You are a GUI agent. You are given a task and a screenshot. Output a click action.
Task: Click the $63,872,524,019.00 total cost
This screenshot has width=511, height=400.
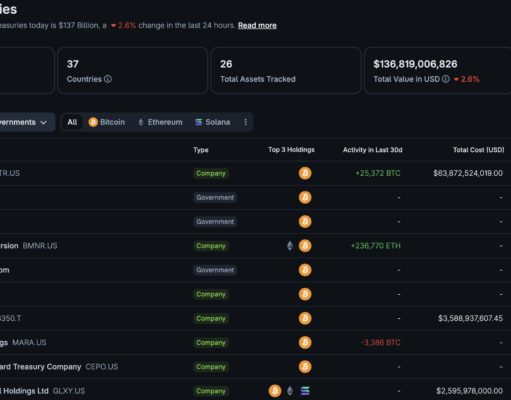pyautogui.click(x=468, y=173)
